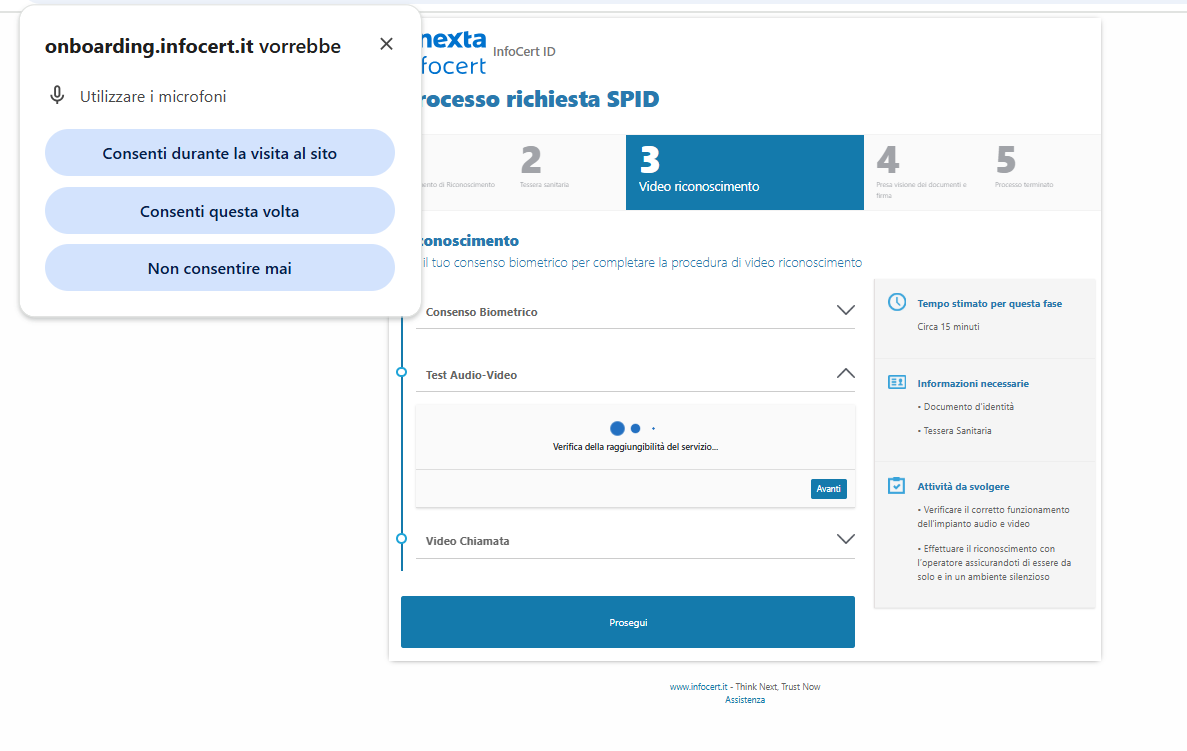
Task: Select step 4 Presa visione dei documenti
Action: (x=922, y=172)
